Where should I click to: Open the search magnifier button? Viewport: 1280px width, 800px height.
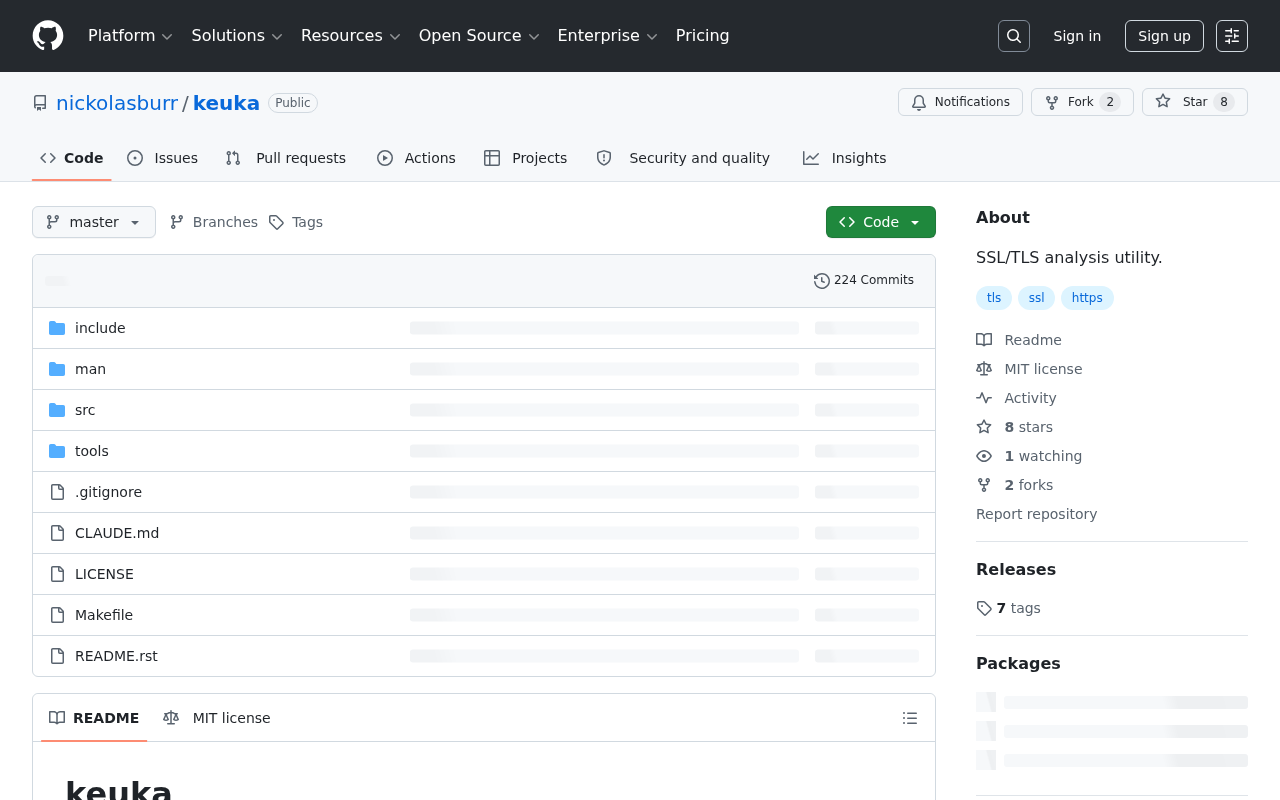(1014, 36)
